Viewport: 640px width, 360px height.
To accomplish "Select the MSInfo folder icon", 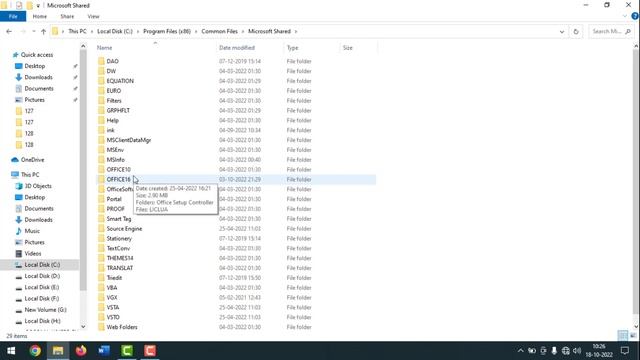I will click(x=101, y=160).
